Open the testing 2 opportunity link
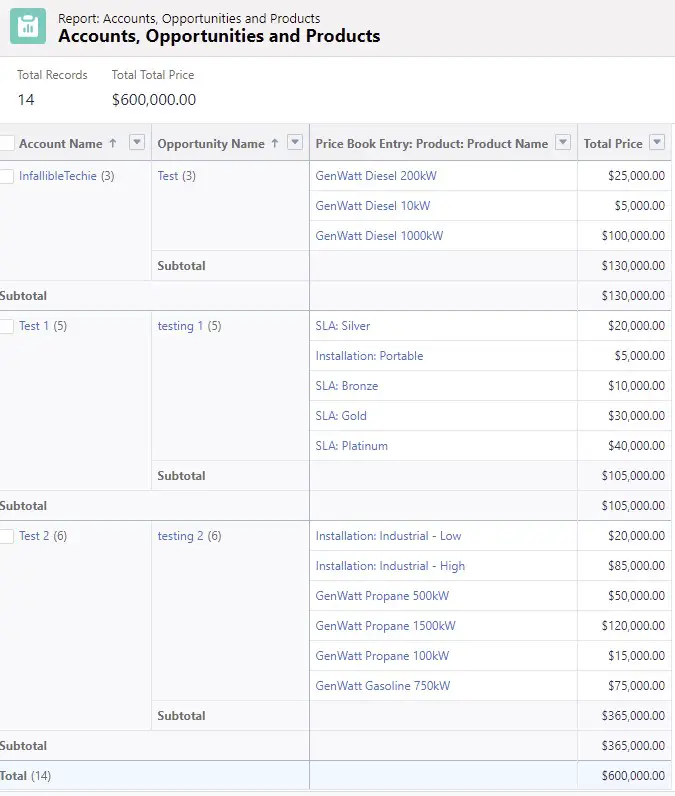The image size is (675, 796). click(x=180, y=536)
